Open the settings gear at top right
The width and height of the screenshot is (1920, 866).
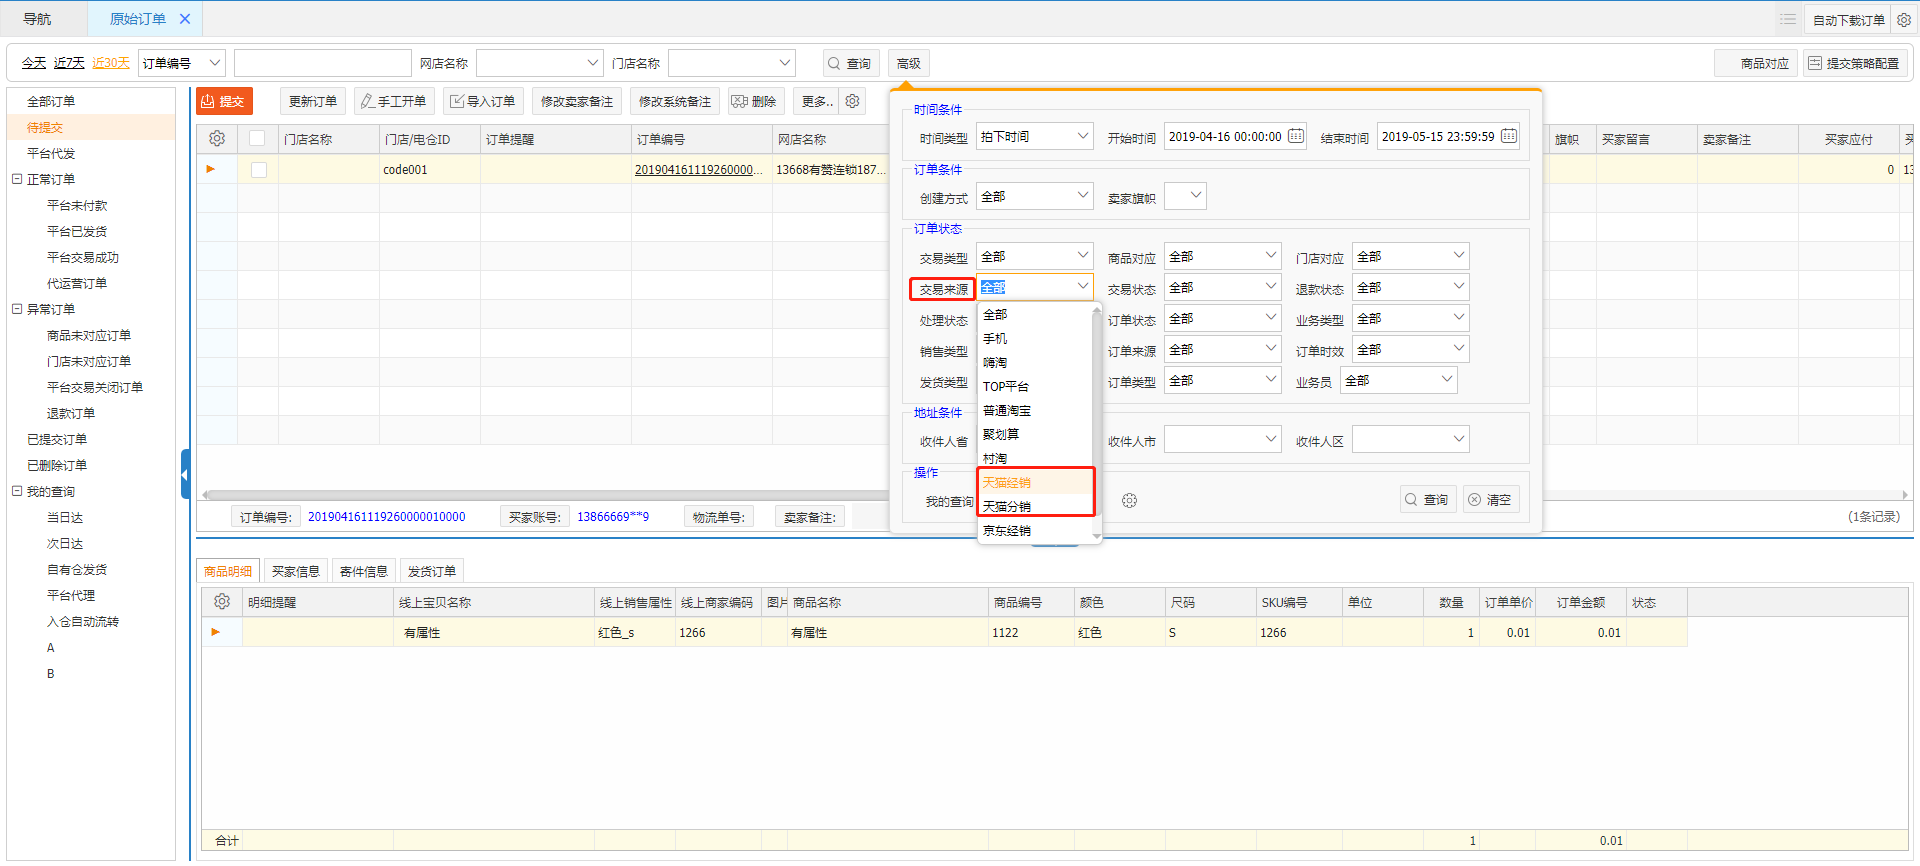click(x=1904, y=20)
